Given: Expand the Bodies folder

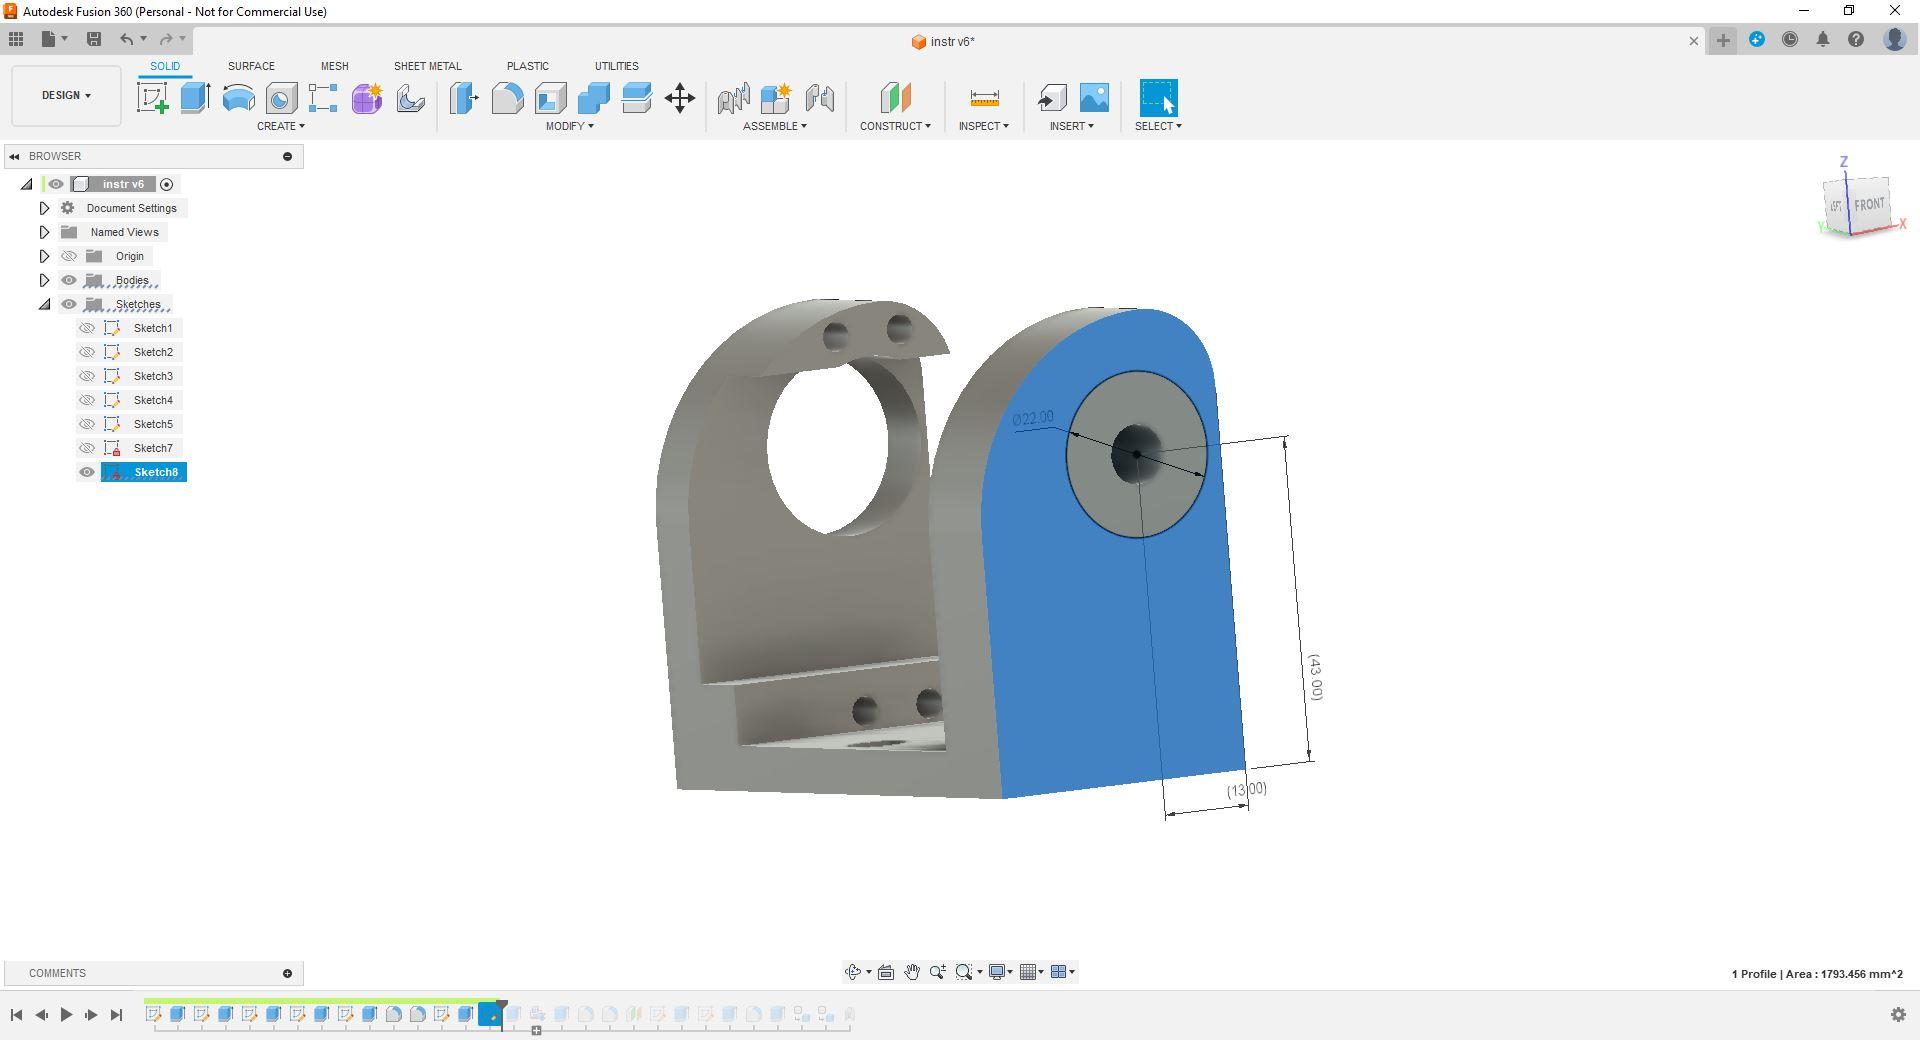Looking at the screenshot, I should coord(44,280).
